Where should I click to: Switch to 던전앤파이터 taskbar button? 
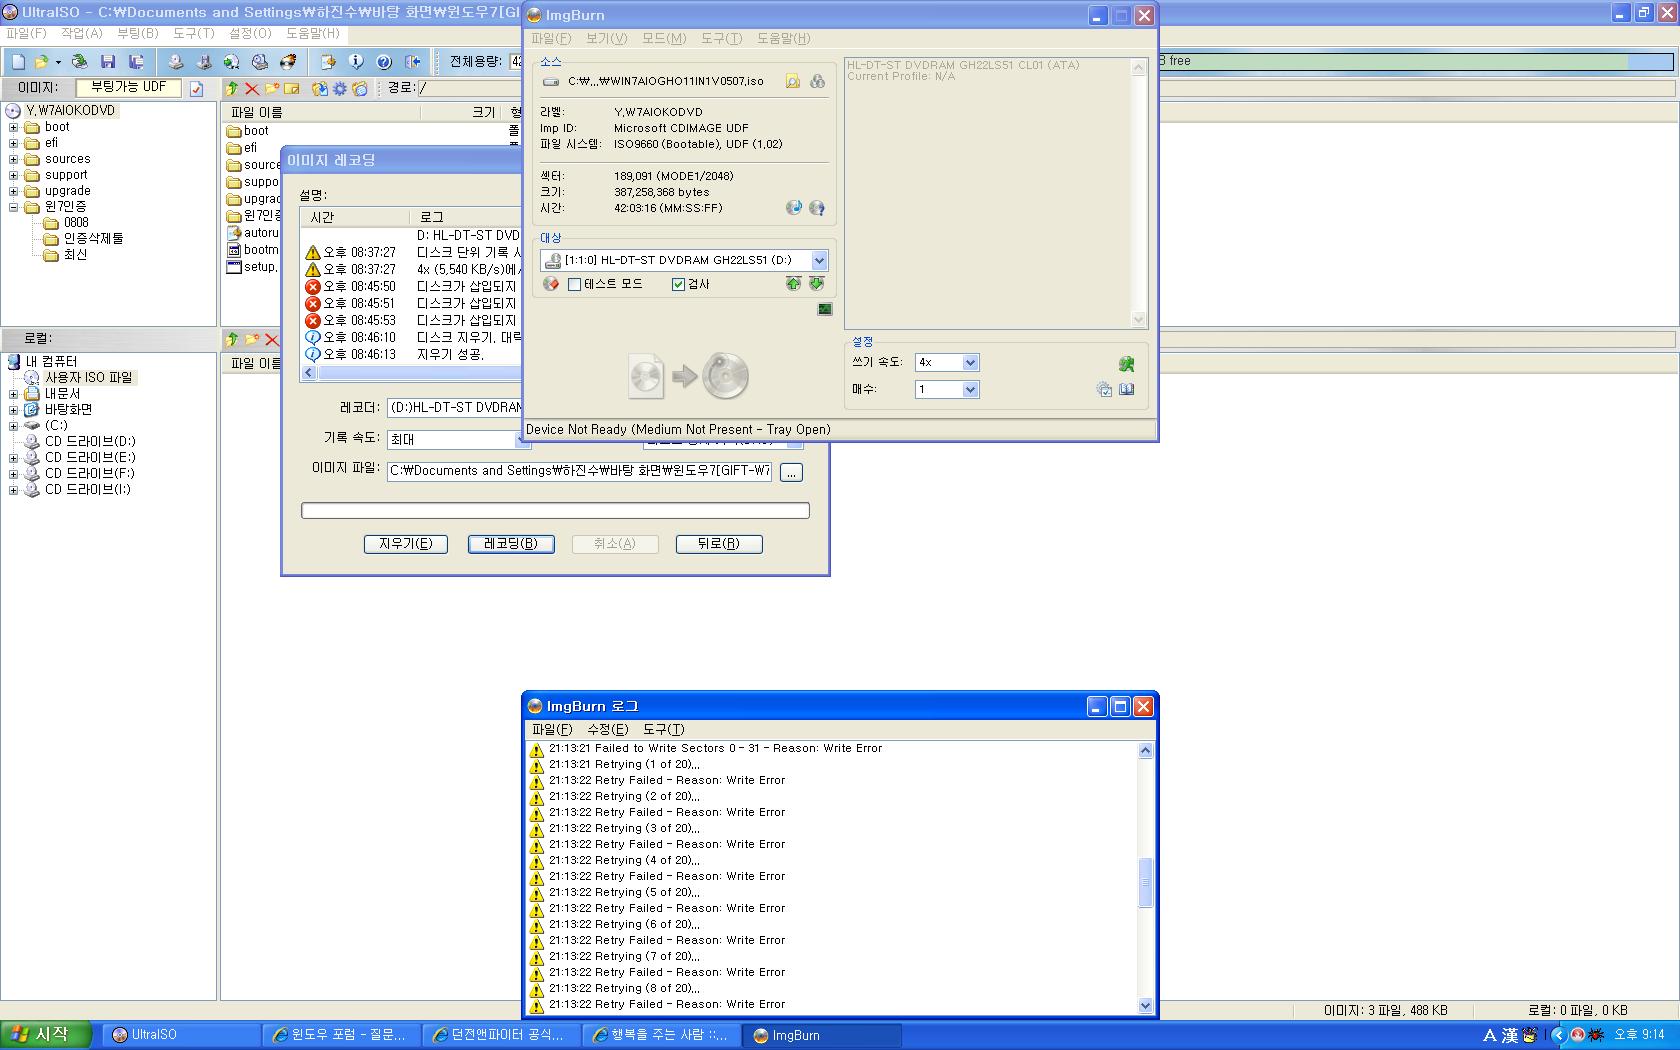[x=500, y=1035]
